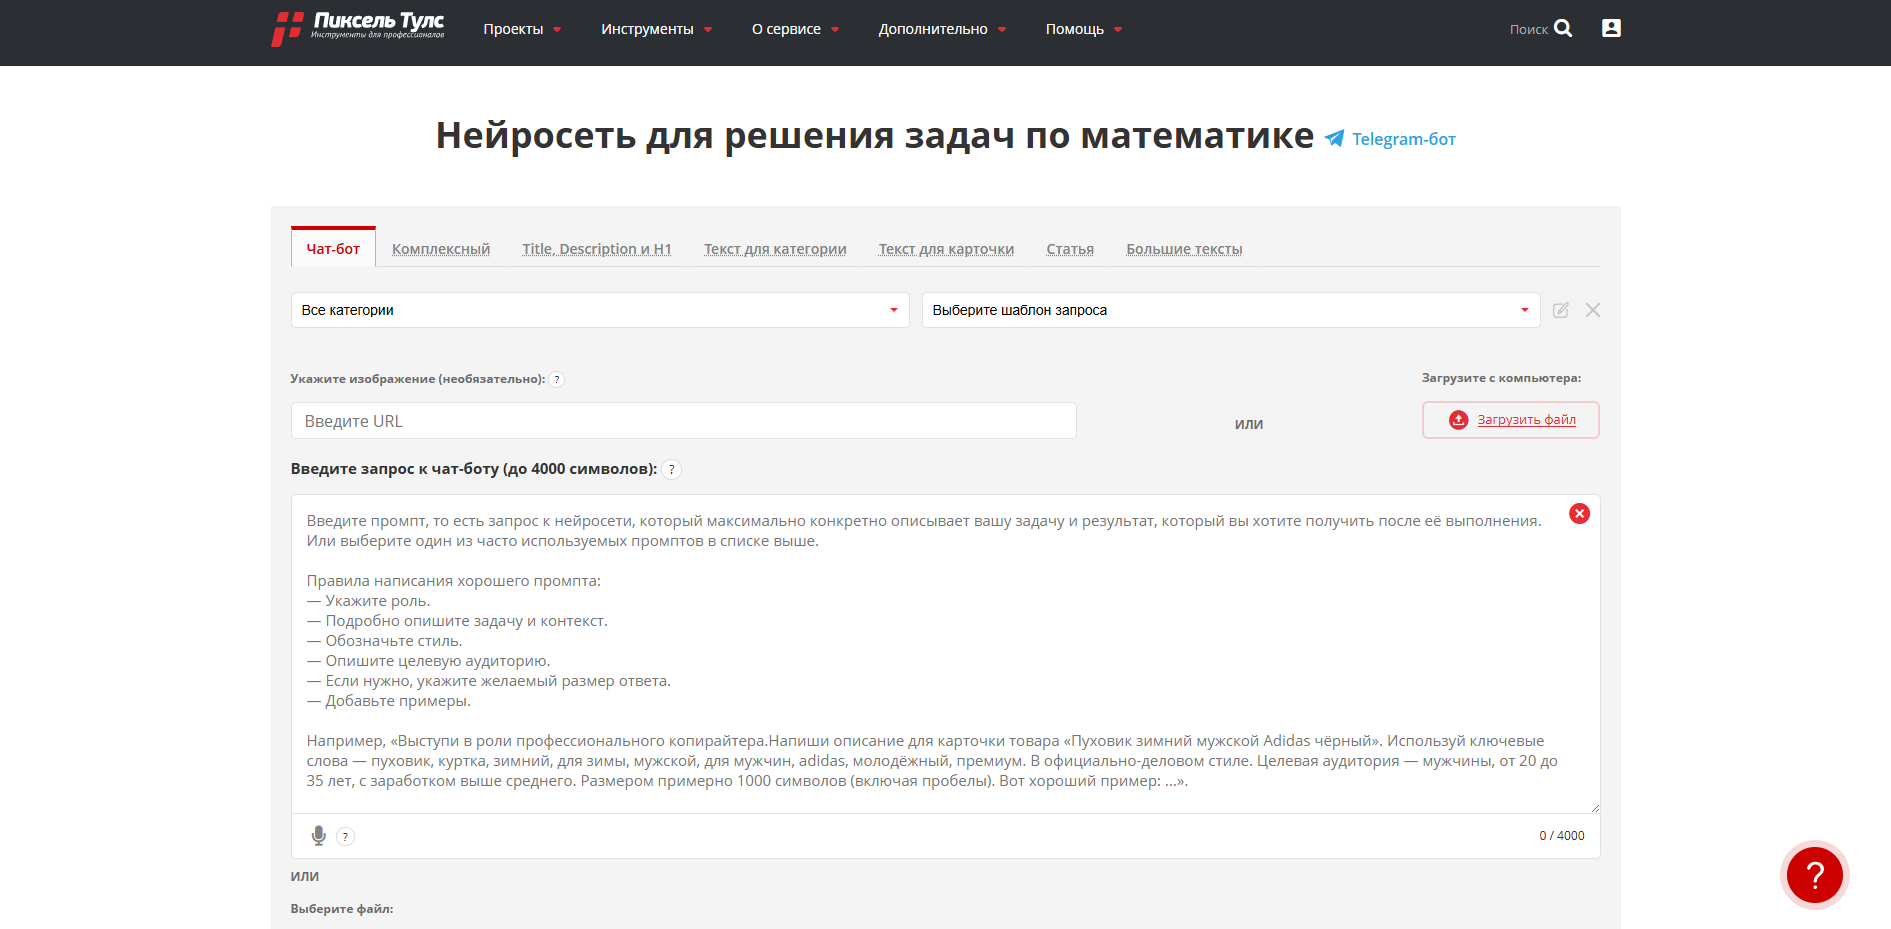Screen dimensions: 1891x929
Task: Click the X icon beside template dropdown
Action: pos(1593,310)
